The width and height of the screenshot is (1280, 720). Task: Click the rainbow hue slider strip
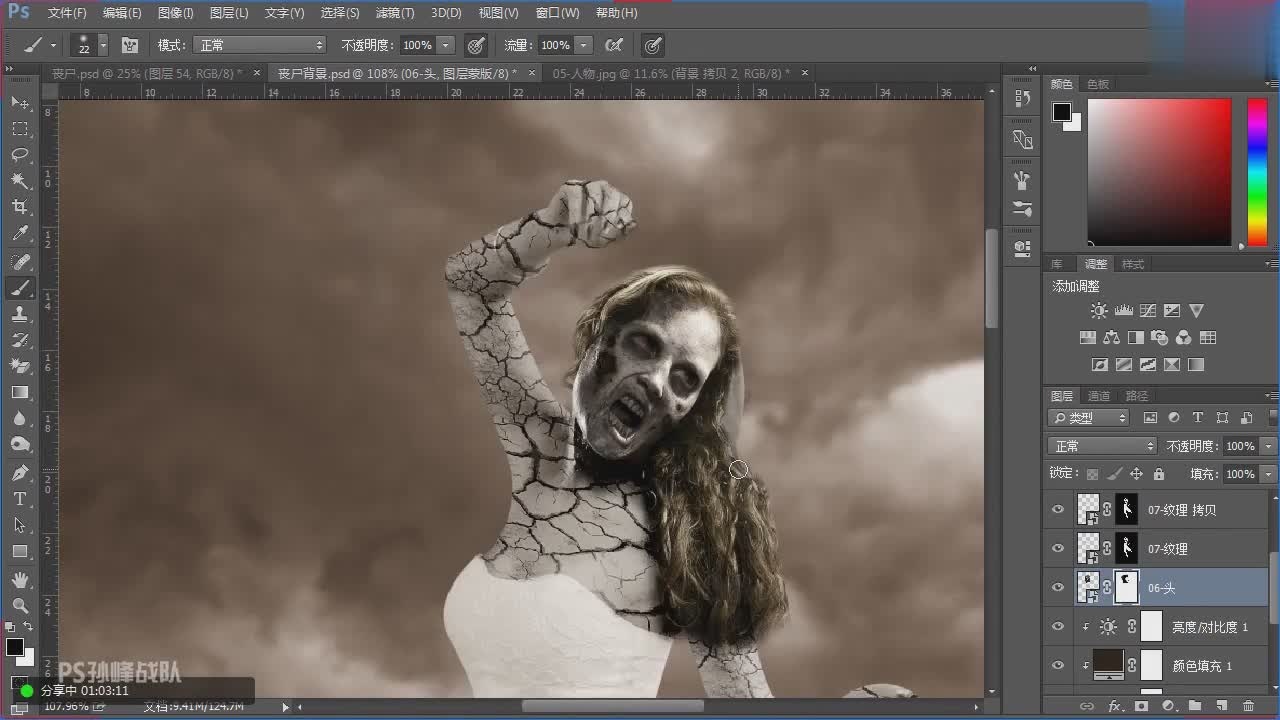click(1257, 171)
